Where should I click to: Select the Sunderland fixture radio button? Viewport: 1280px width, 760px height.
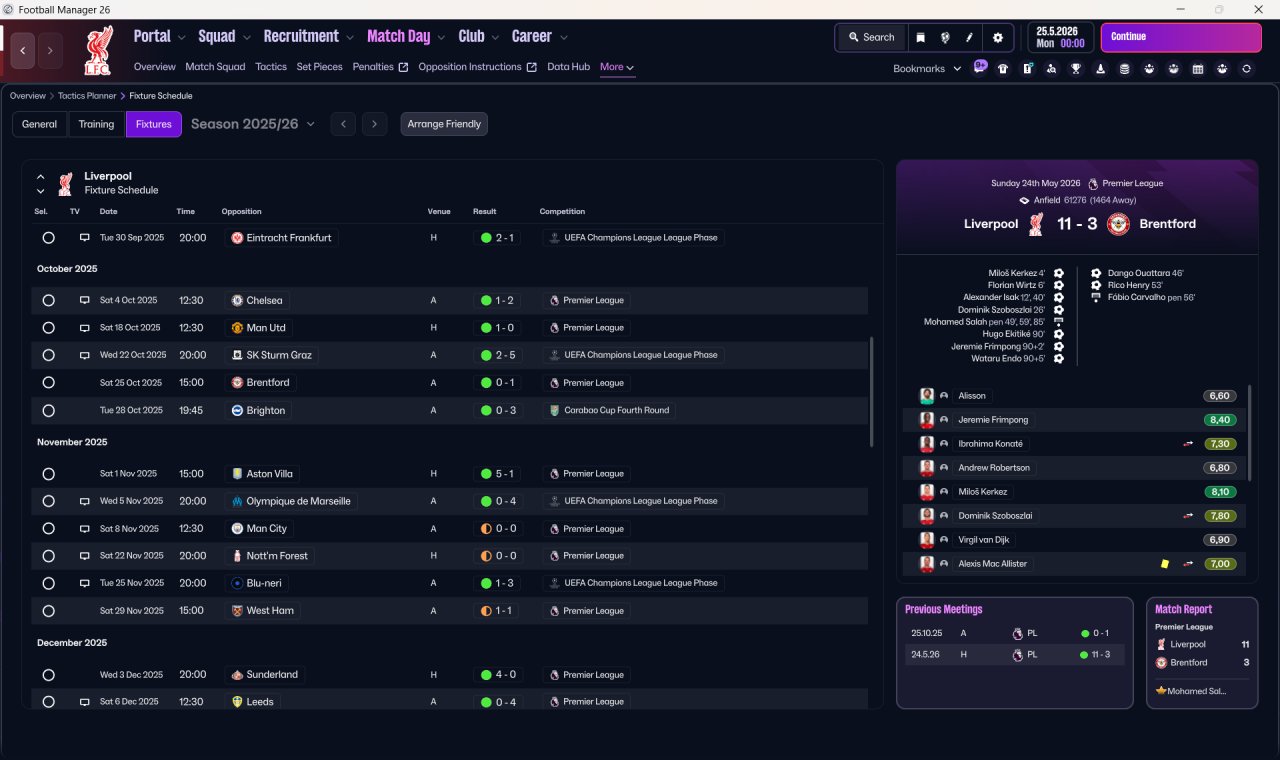click(x=48, y=675)
